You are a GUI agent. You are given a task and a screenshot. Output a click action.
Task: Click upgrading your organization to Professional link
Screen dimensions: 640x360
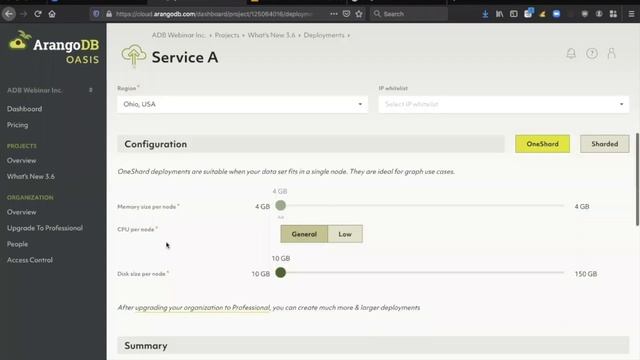tap(202, 307)
